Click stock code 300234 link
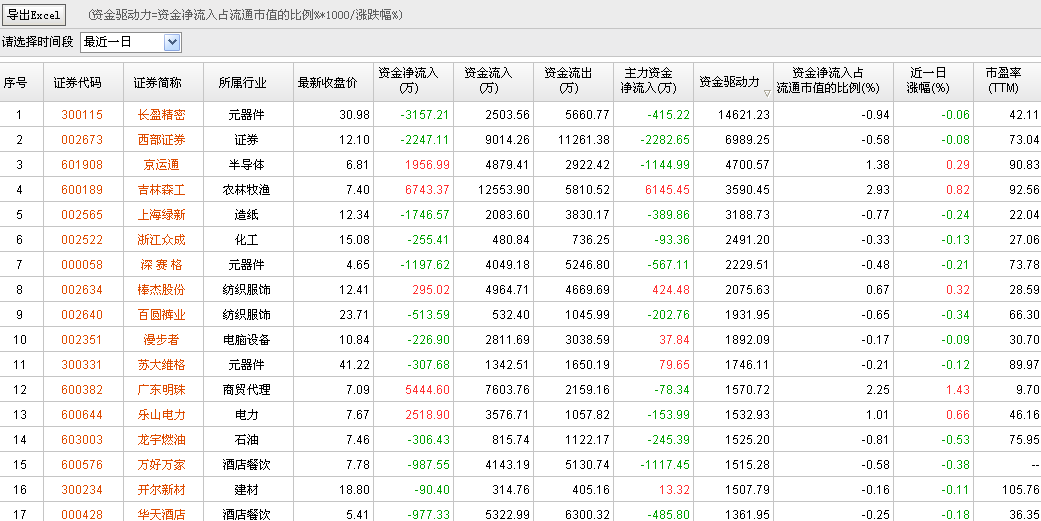The width and height of the screenshot is (1041, 521). (81, 490)
